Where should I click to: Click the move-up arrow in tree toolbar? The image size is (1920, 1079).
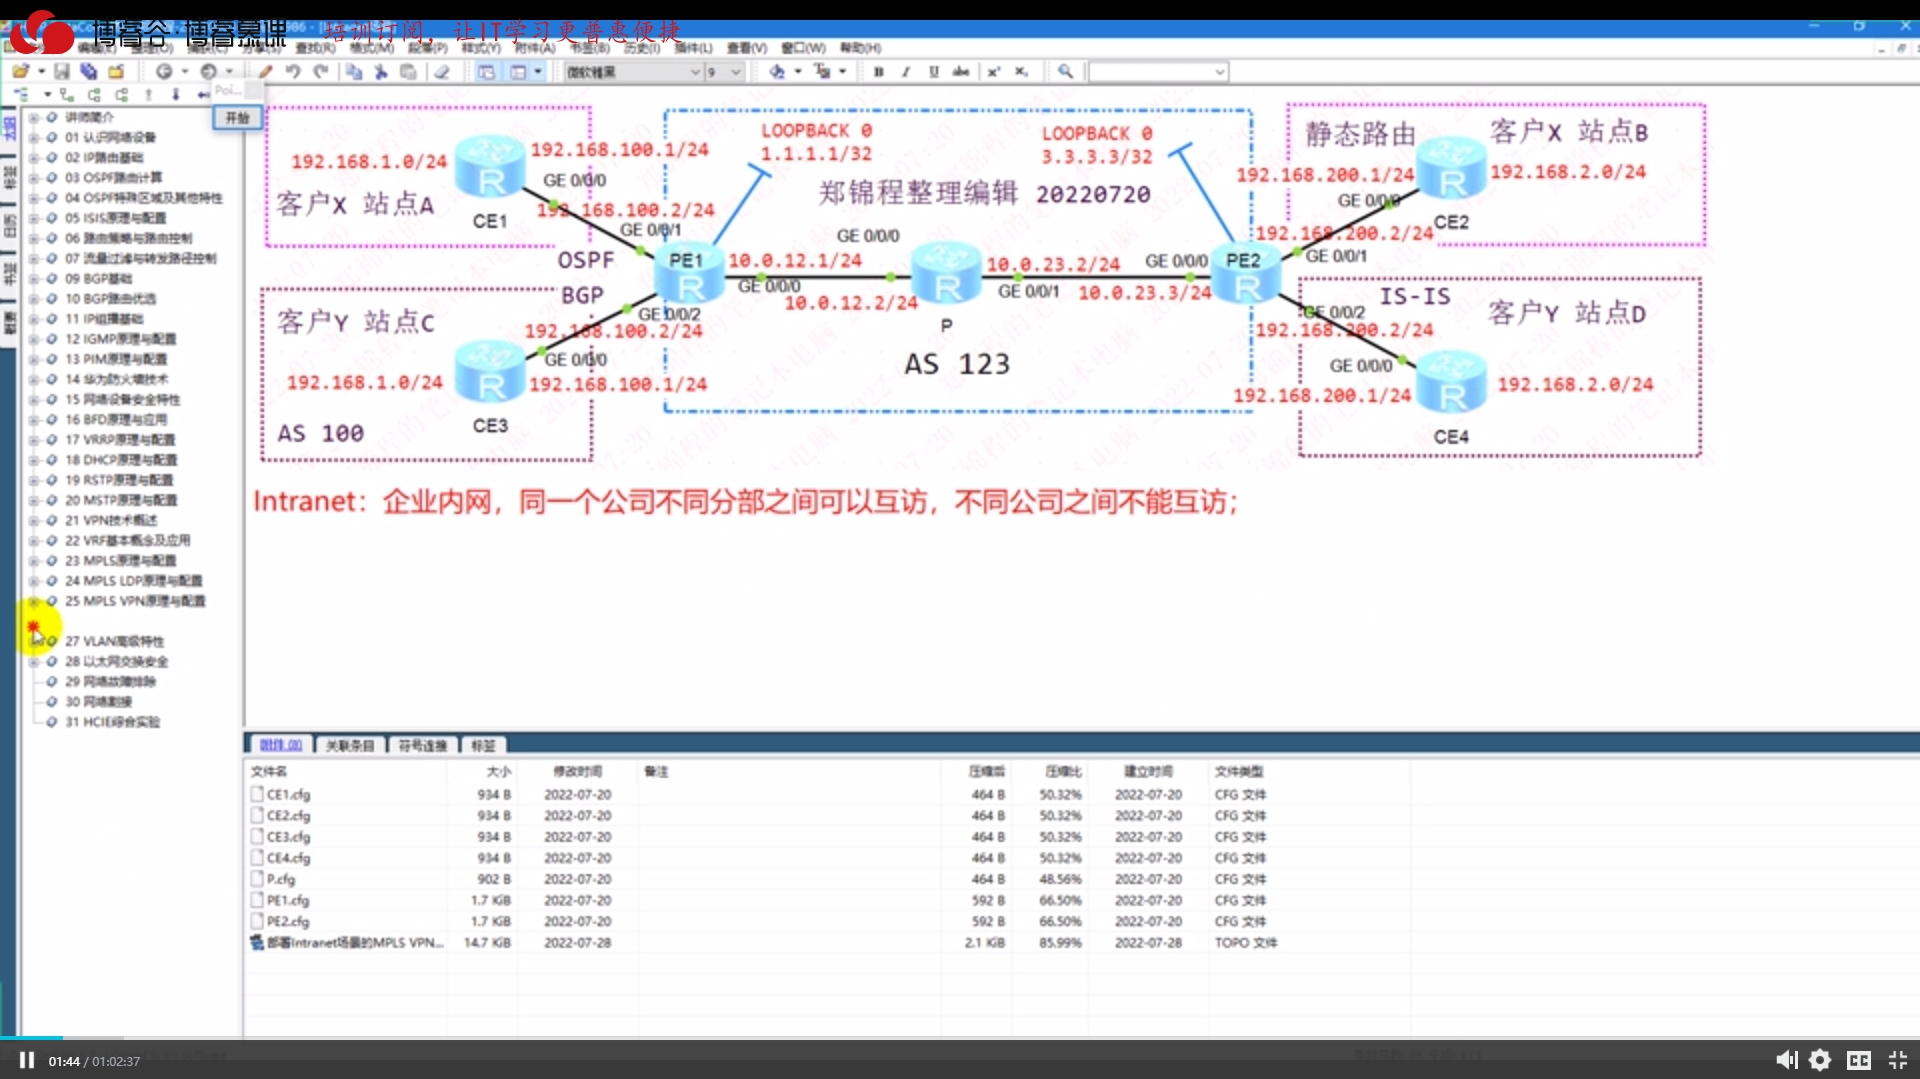(148, 94)
